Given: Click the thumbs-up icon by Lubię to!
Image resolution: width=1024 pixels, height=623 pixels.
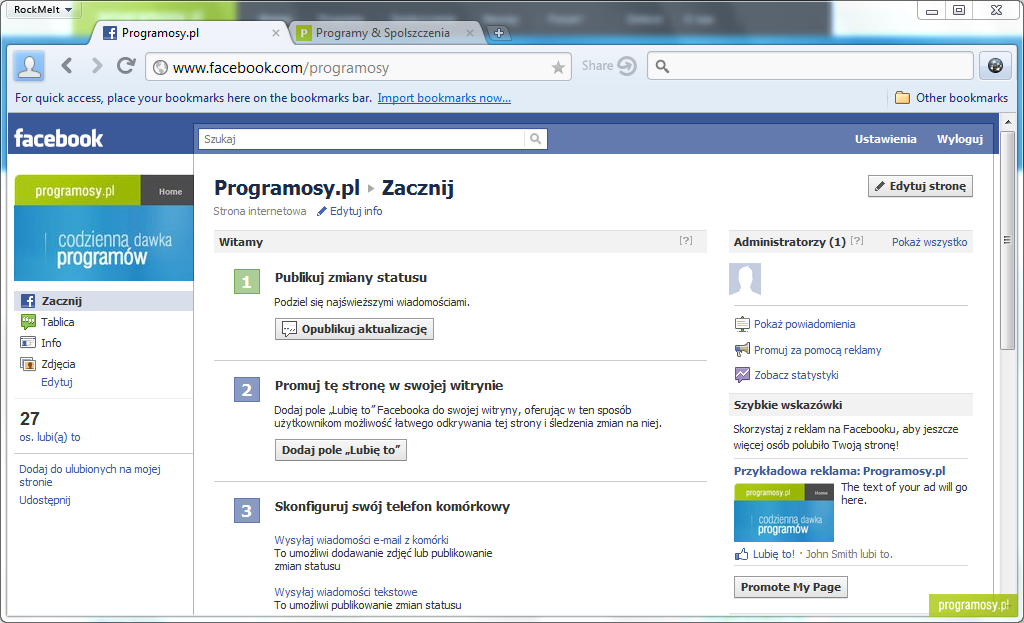Looking at the screenshot, I should tap(741, 554).
